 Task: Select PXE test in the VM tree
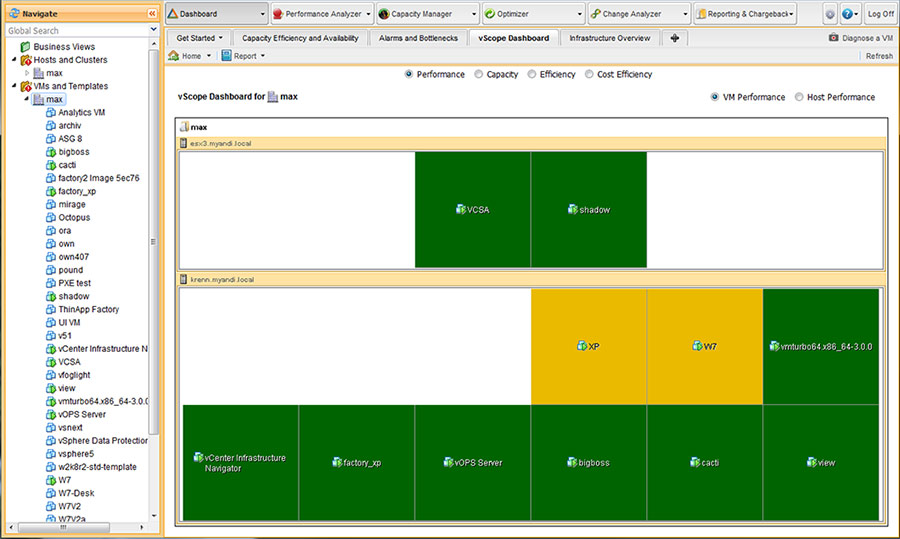75,283
